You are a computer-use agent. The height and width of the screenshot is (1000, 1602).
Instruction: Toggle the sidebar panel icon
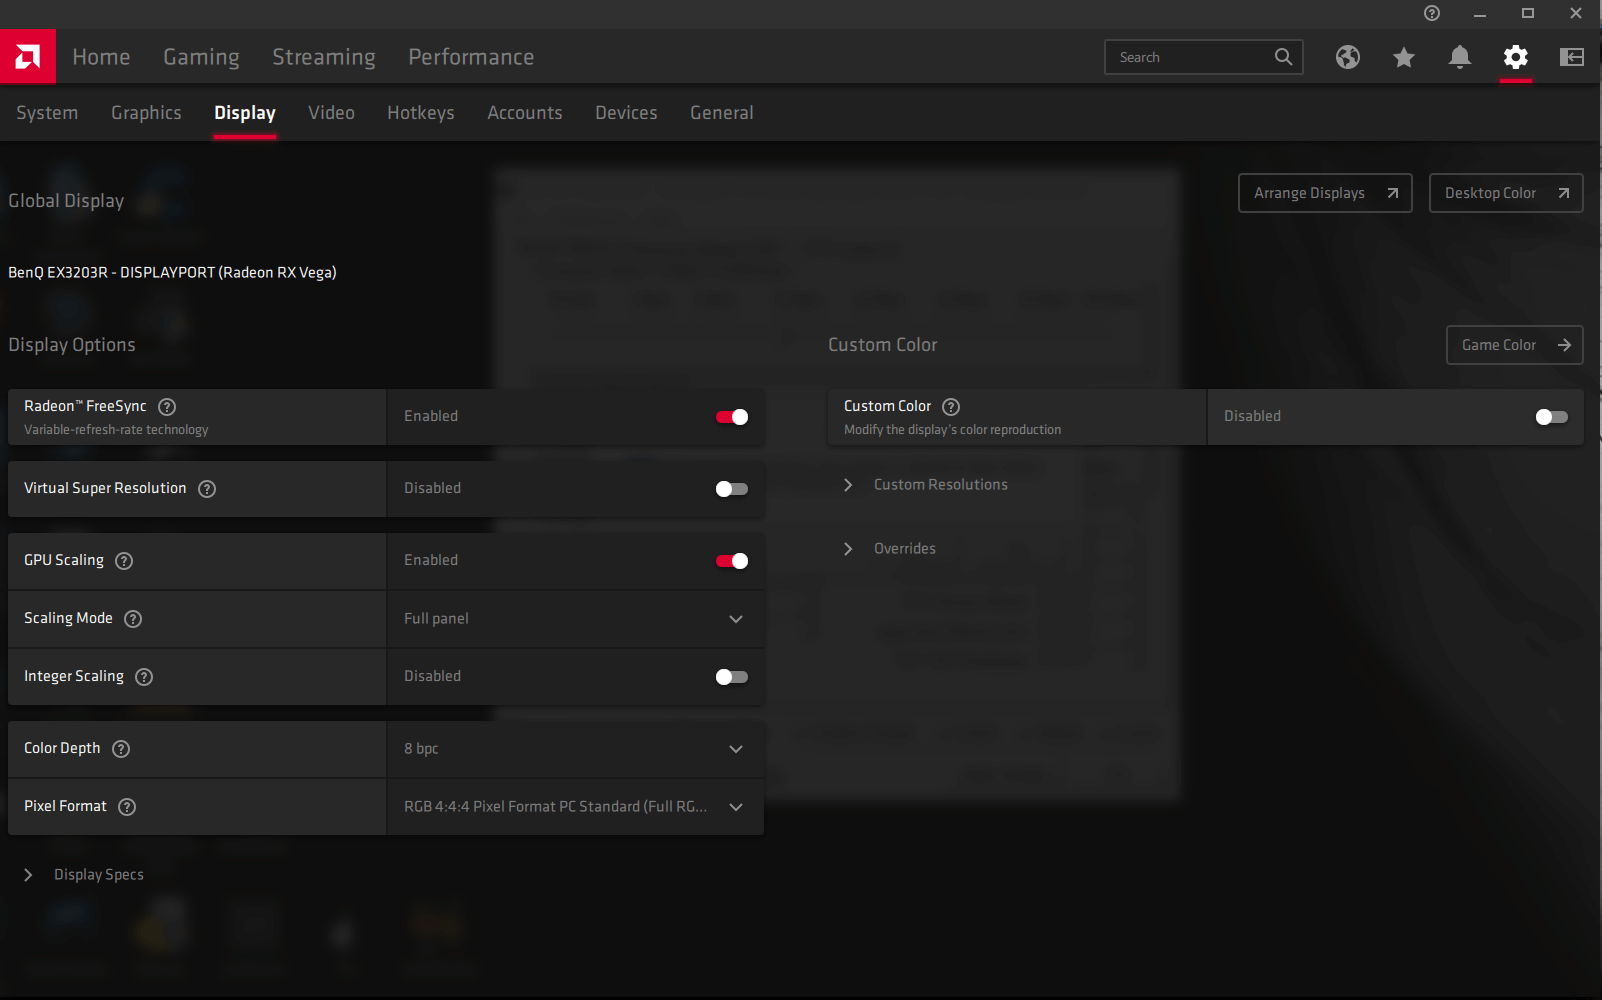pos(1572,57)
